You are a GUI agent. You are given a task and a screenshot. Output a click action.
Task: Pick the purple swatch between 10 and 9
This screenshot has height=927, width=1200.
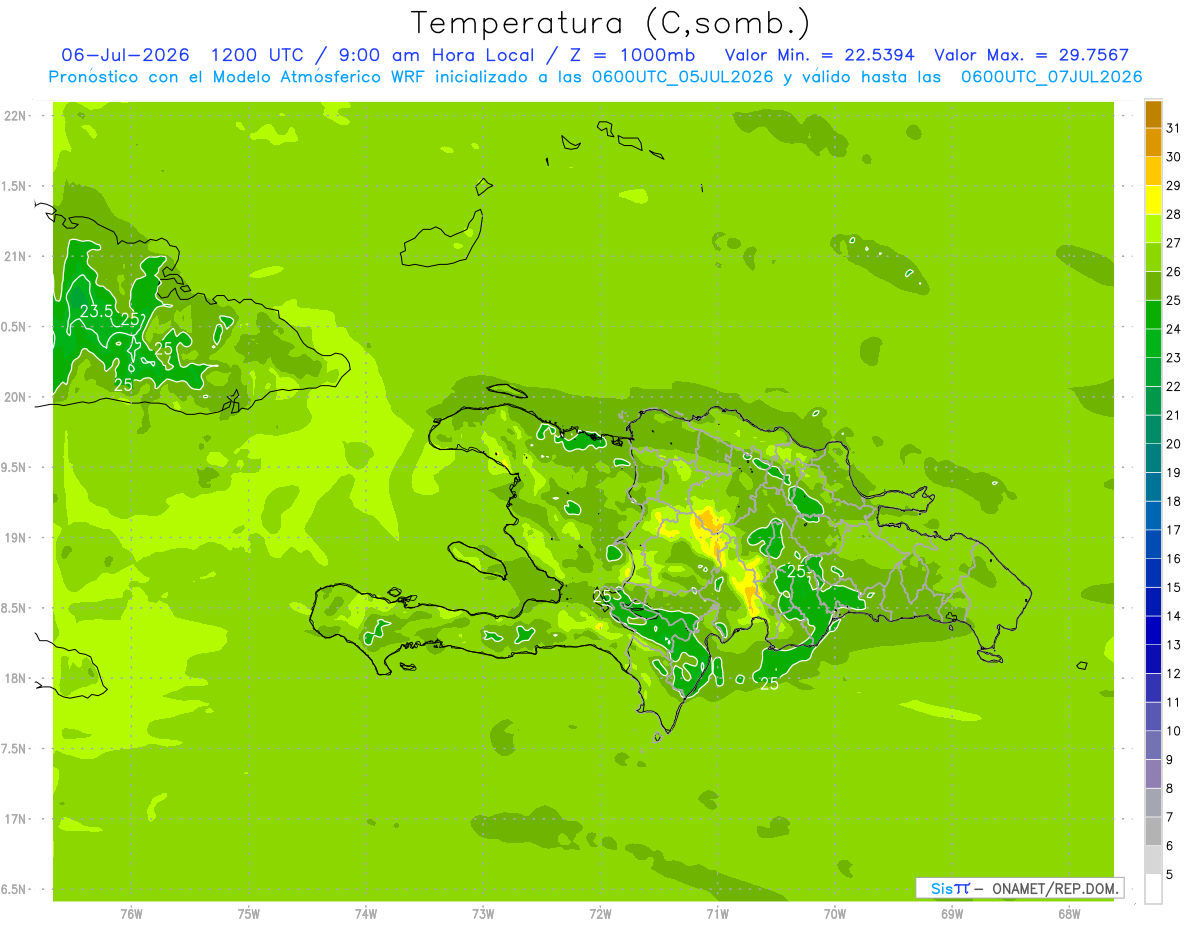pyautogui.click(x=1153, y=745)
